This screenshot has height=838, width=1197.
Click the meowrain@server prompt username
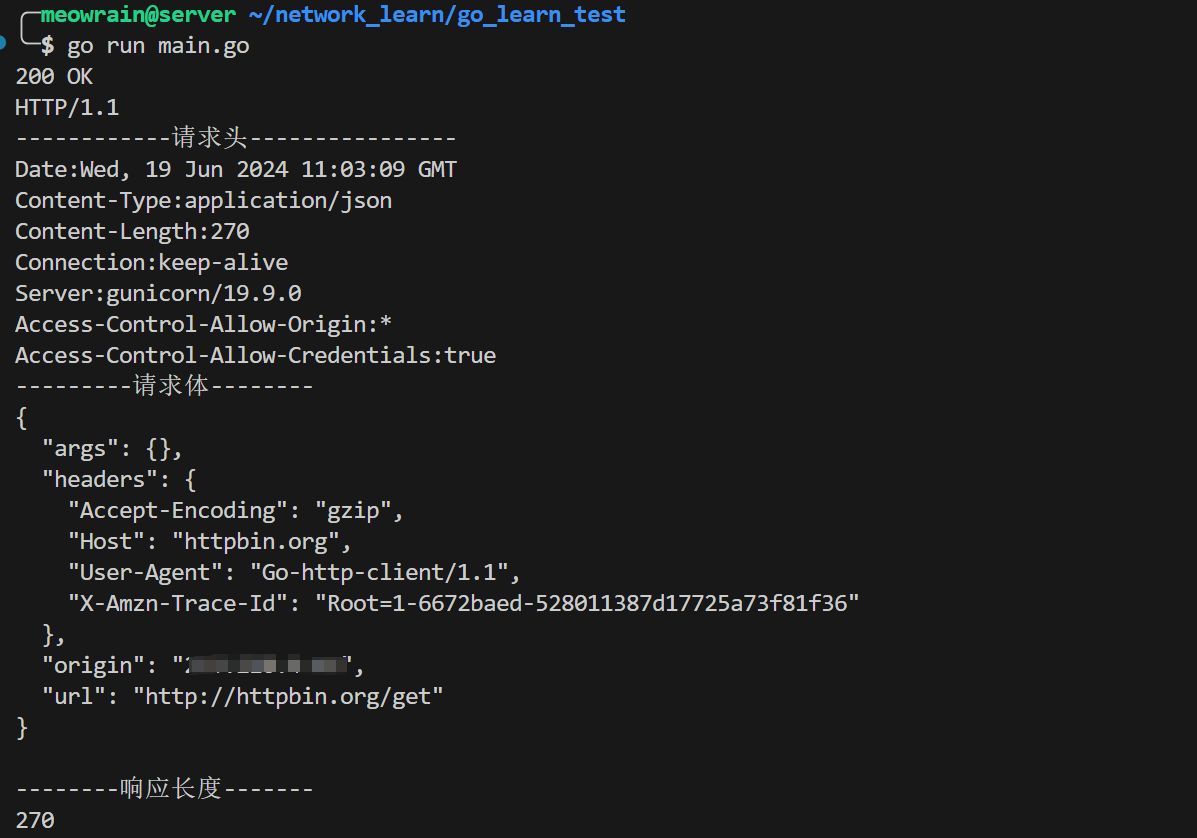[139, 15]
